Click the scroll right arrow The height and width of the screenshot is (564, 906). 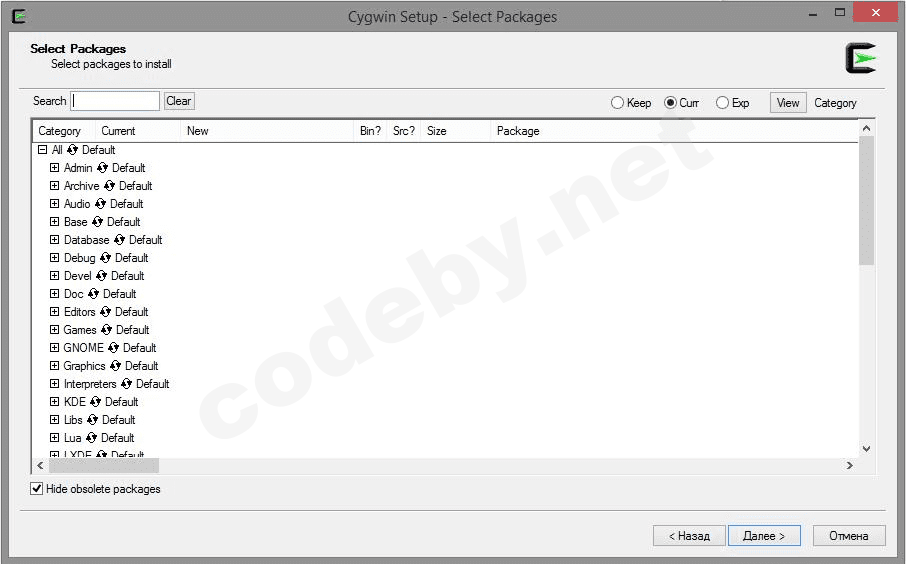coord(849,465)
